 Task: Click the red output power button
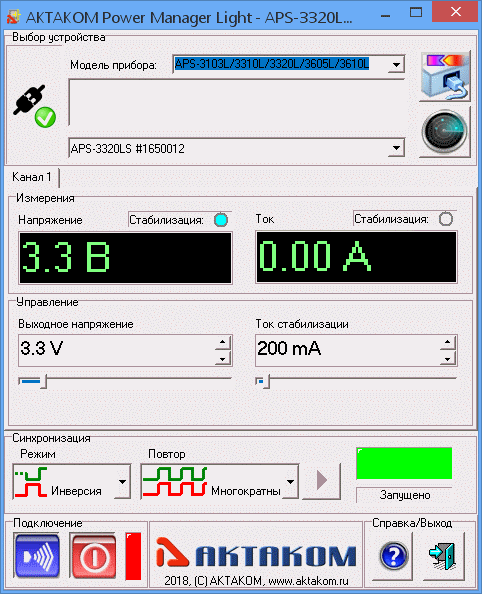pos(93,555)
